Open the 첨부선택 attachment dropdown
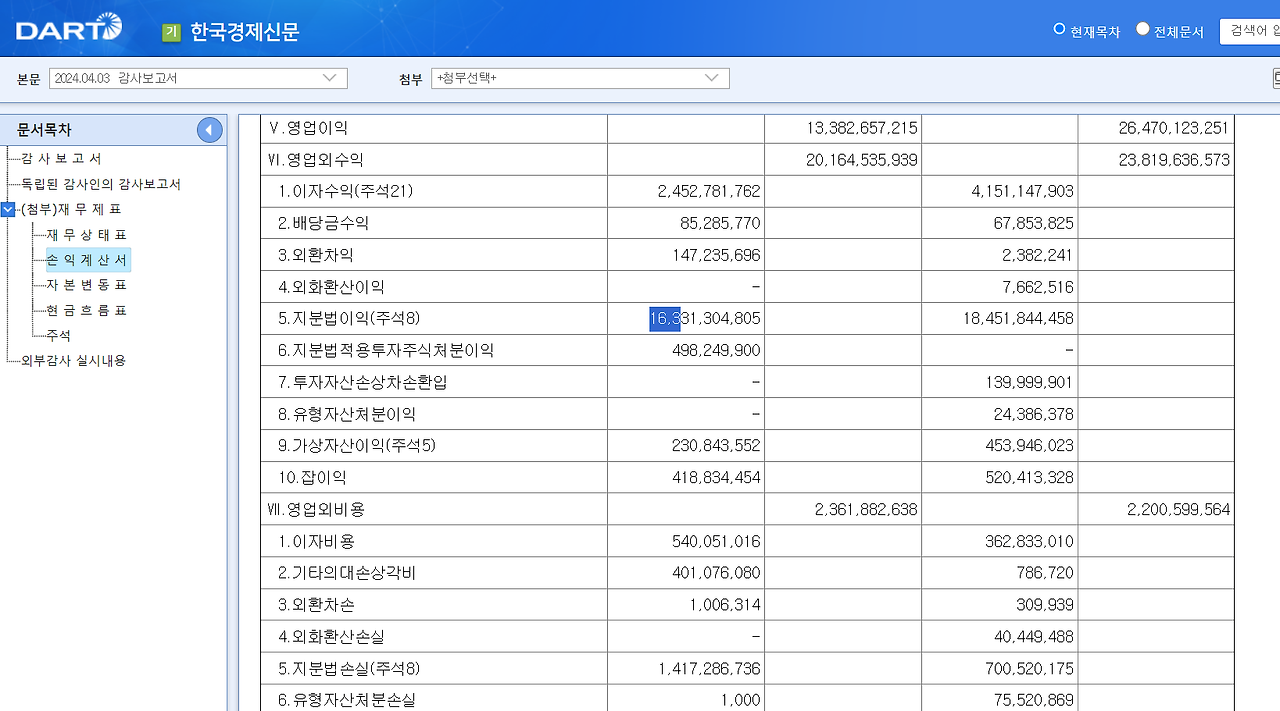This screenshot has width=1280, height=711. (x=580, y=78)
